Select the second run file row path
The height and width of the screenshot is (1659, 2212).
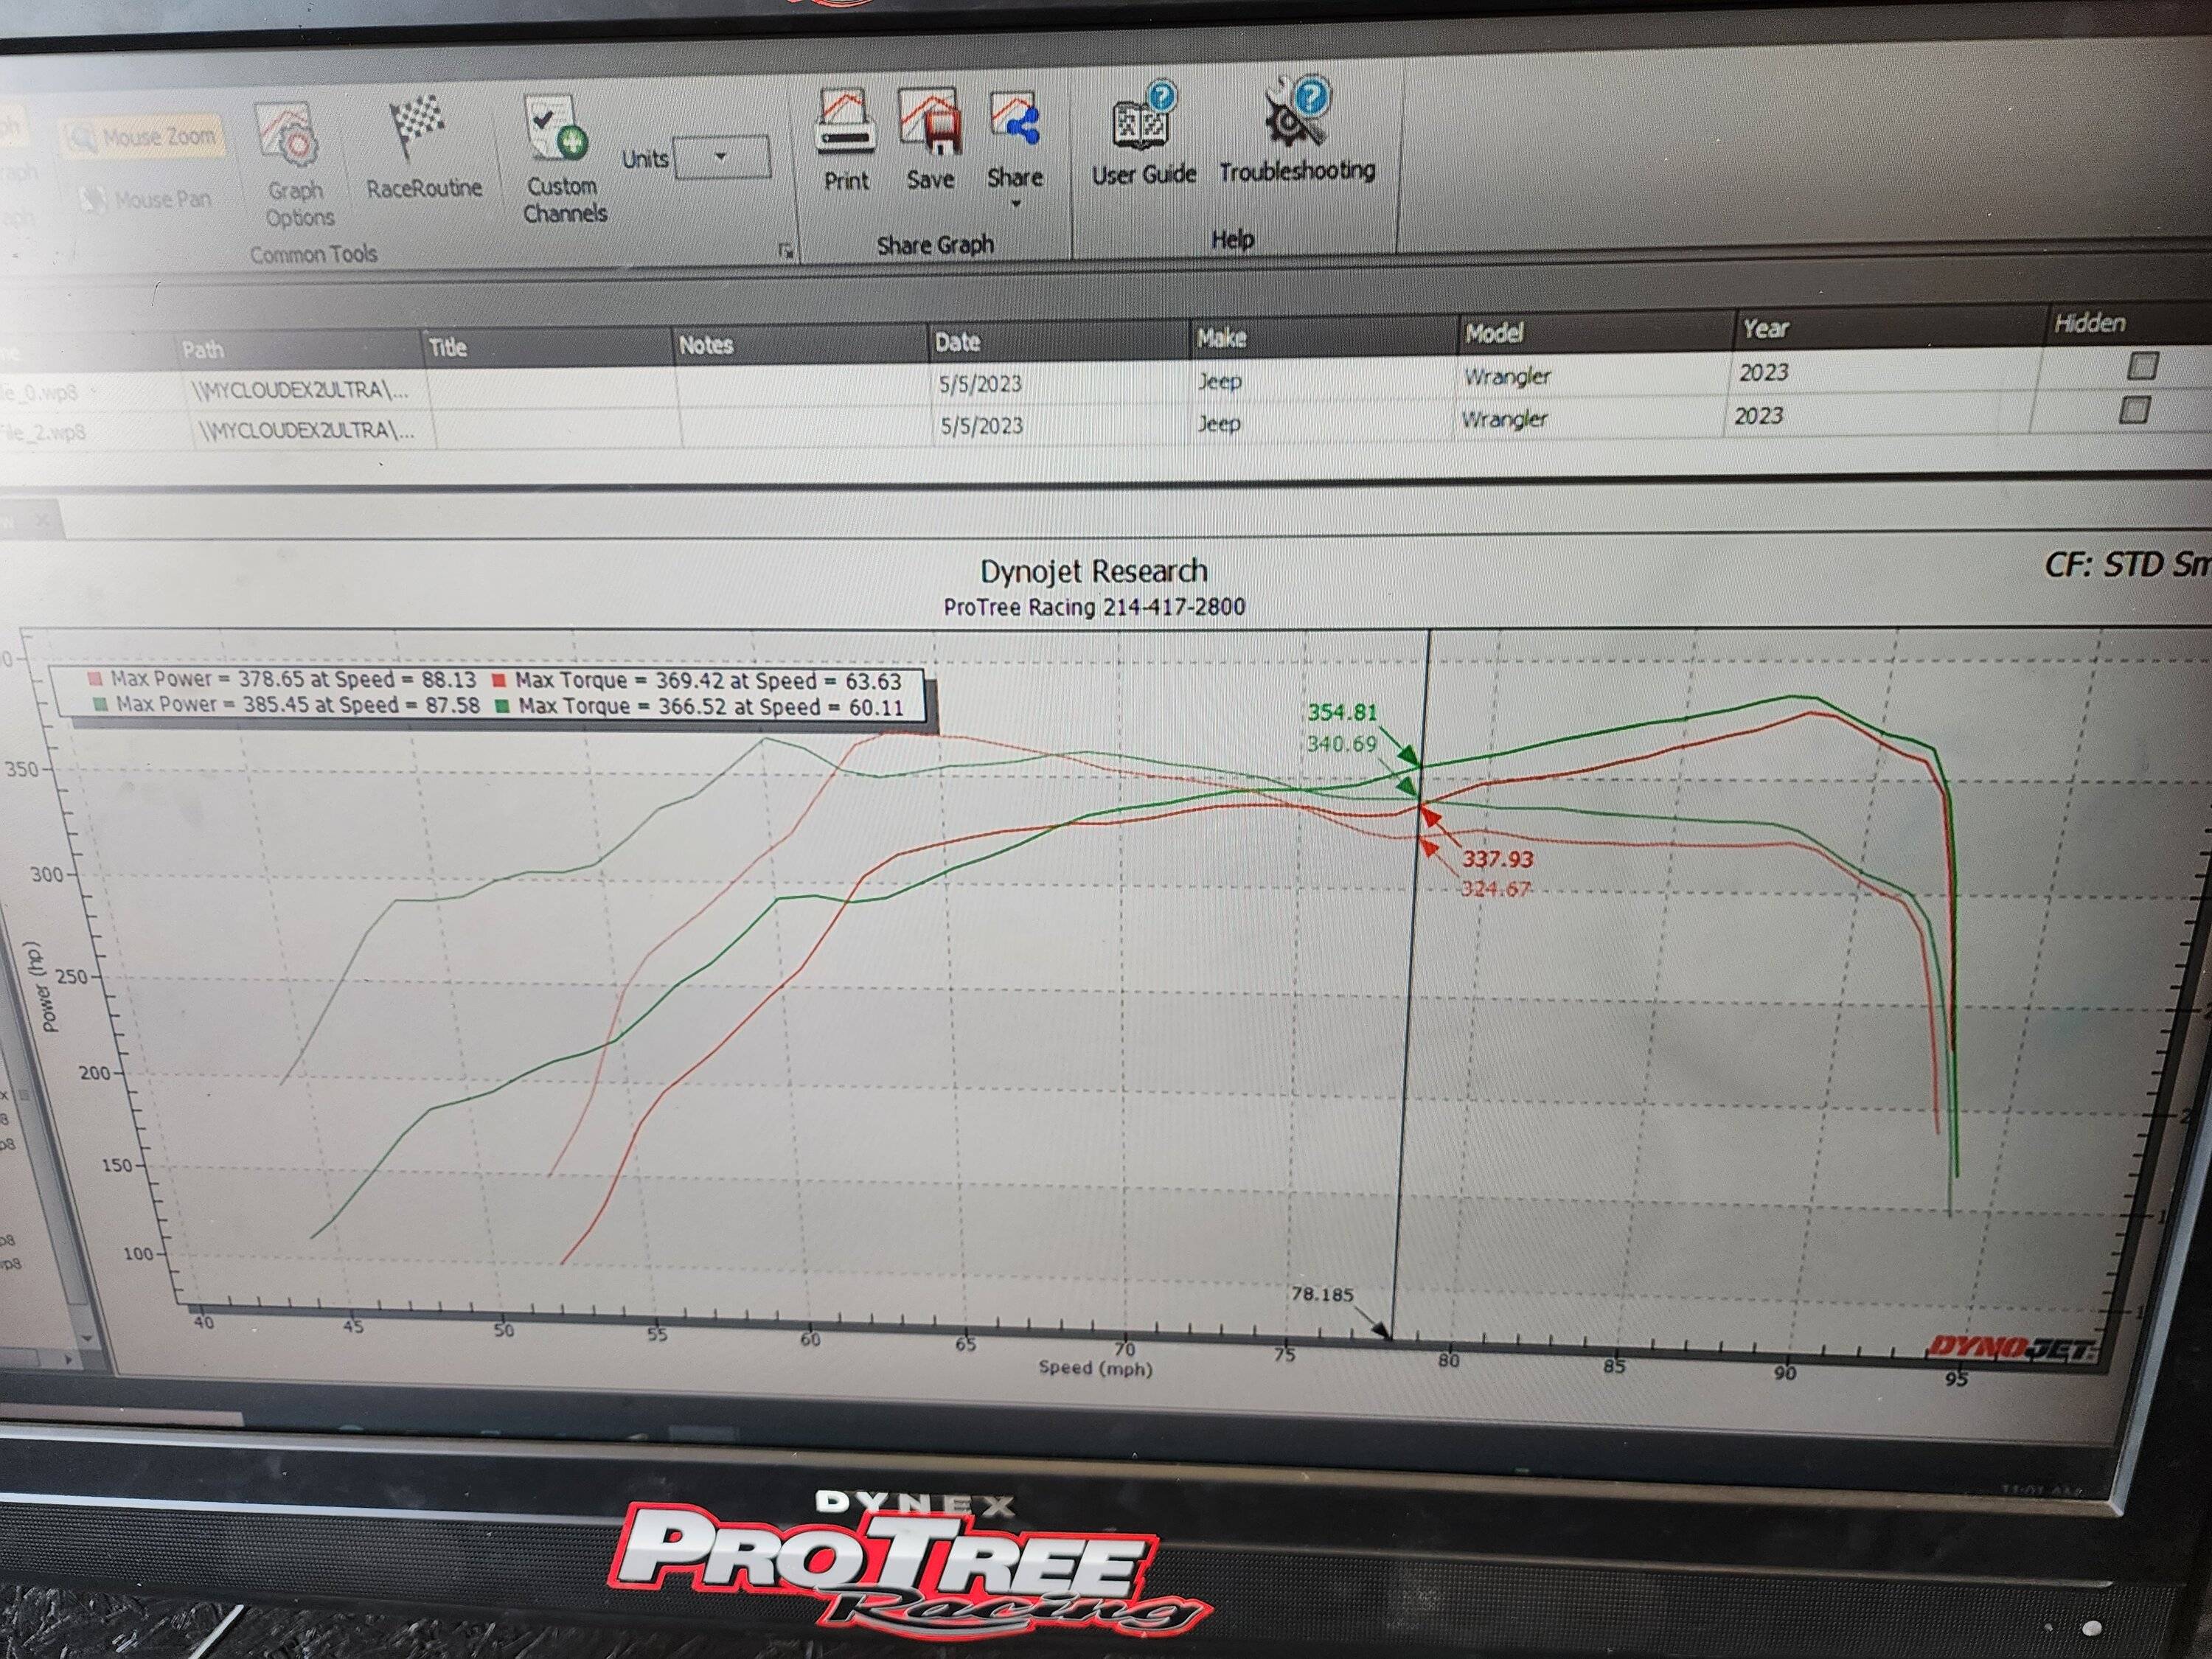coord(306,431)
